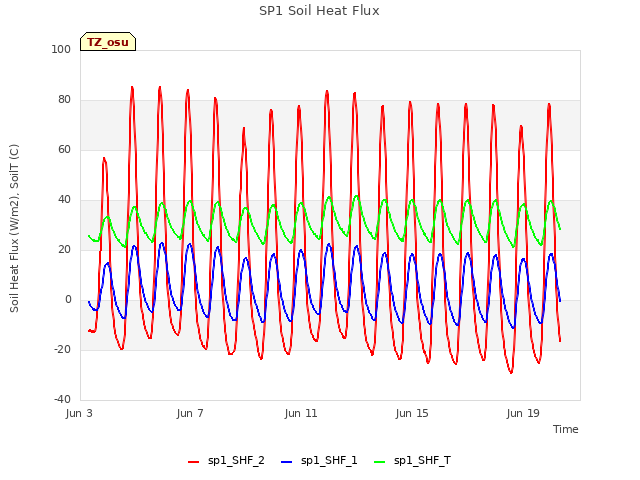640x480 pixels.
Task: Click the TZ_osu annotation label
Action: click(108, 42)
